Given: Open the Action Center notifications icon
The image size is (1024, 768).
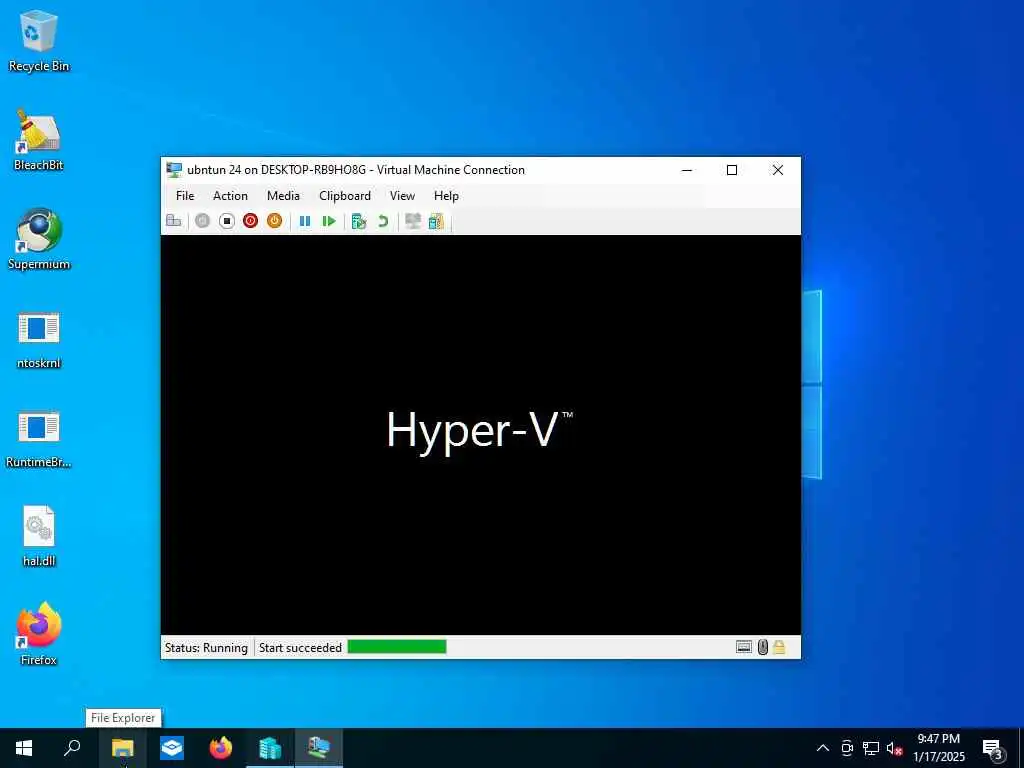Looking at the screenshot, I should coord(992,748).
